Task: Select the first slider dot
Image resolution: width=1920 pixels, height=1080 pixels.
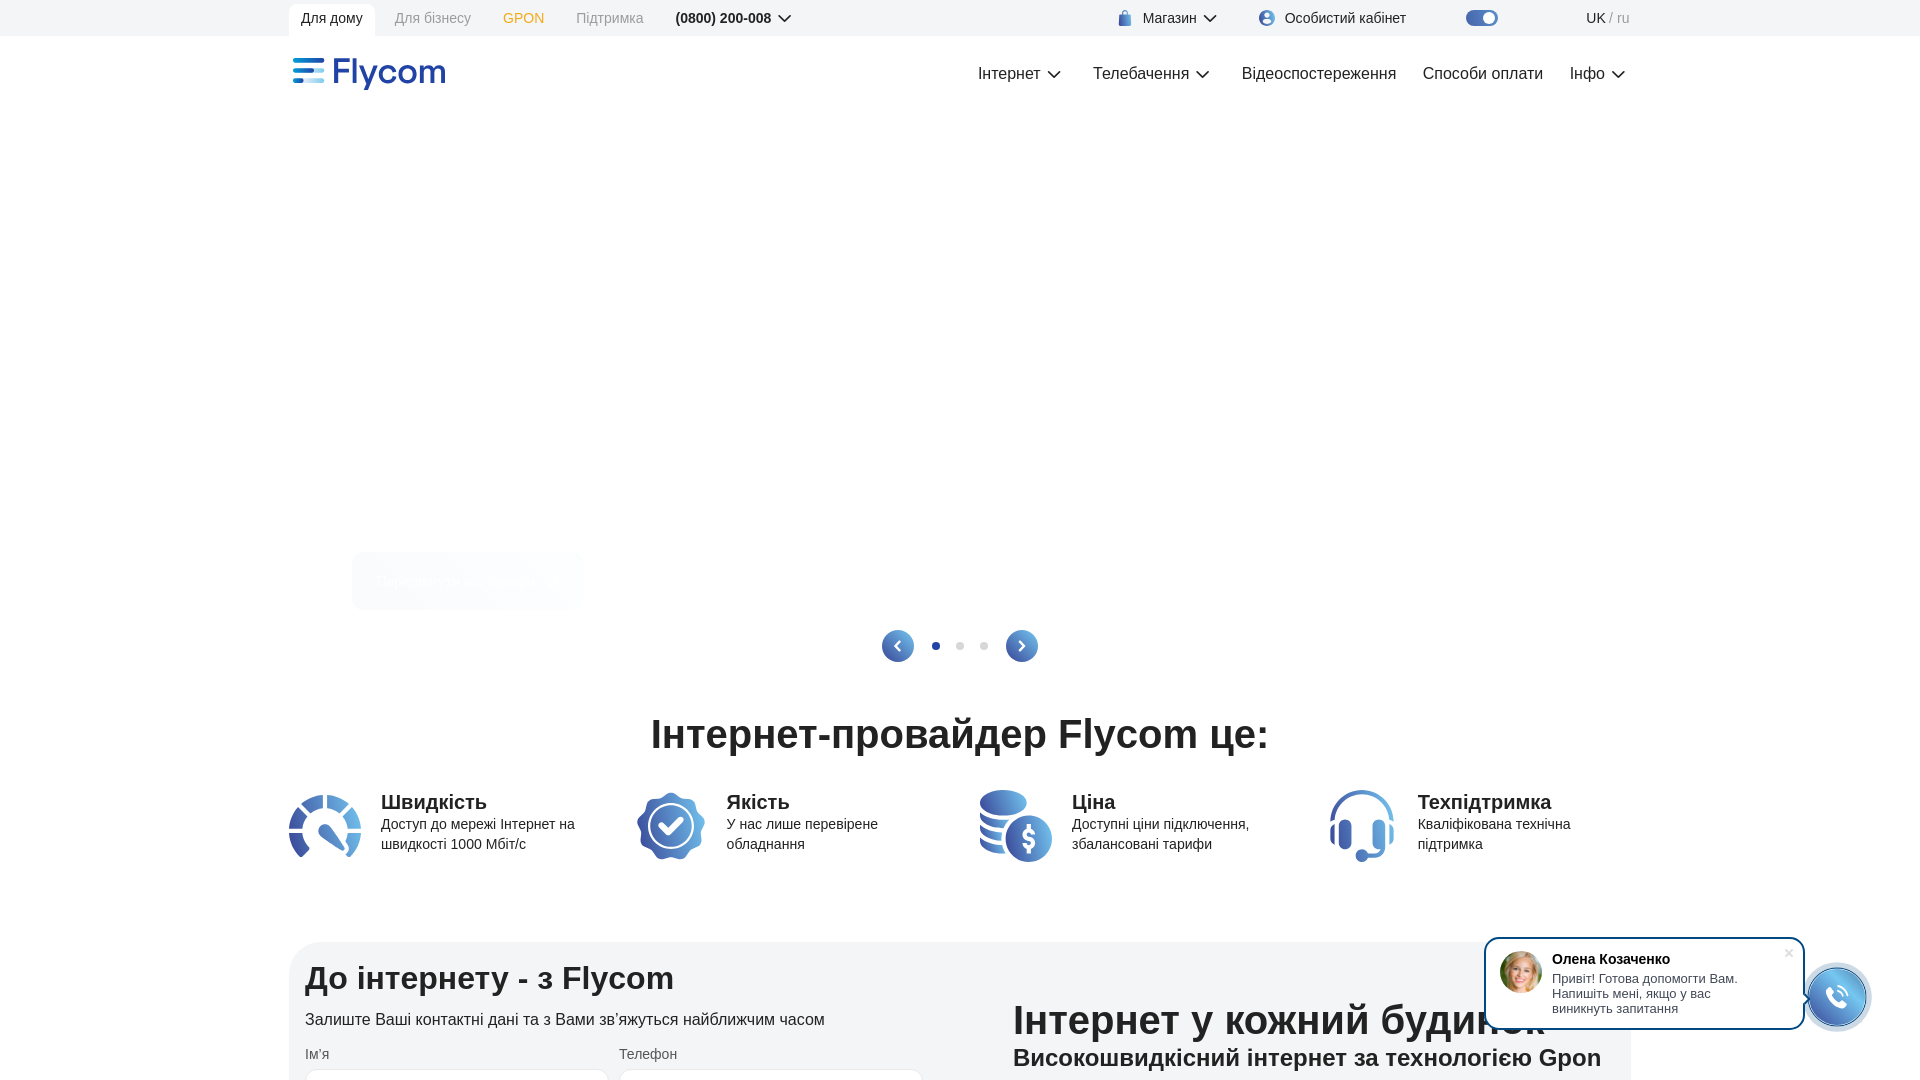Action: (x=936, y=646)
